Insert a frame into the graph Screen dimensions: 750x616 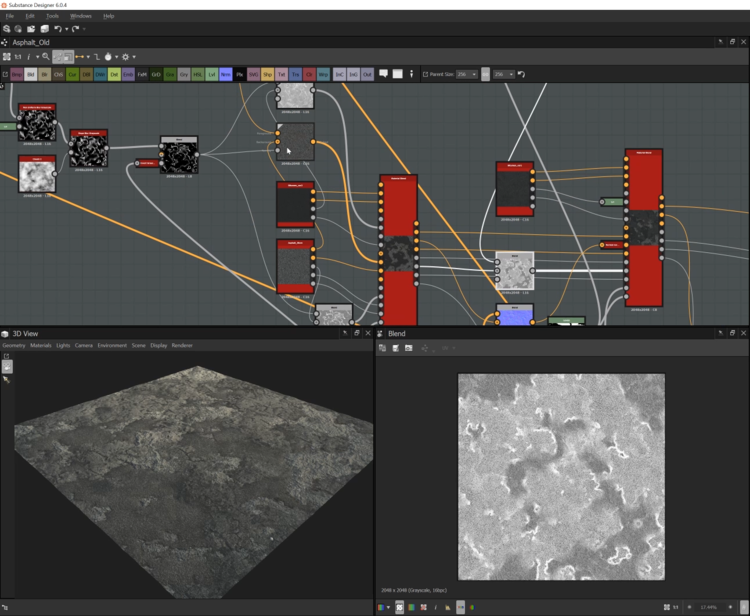click(397, 74)
